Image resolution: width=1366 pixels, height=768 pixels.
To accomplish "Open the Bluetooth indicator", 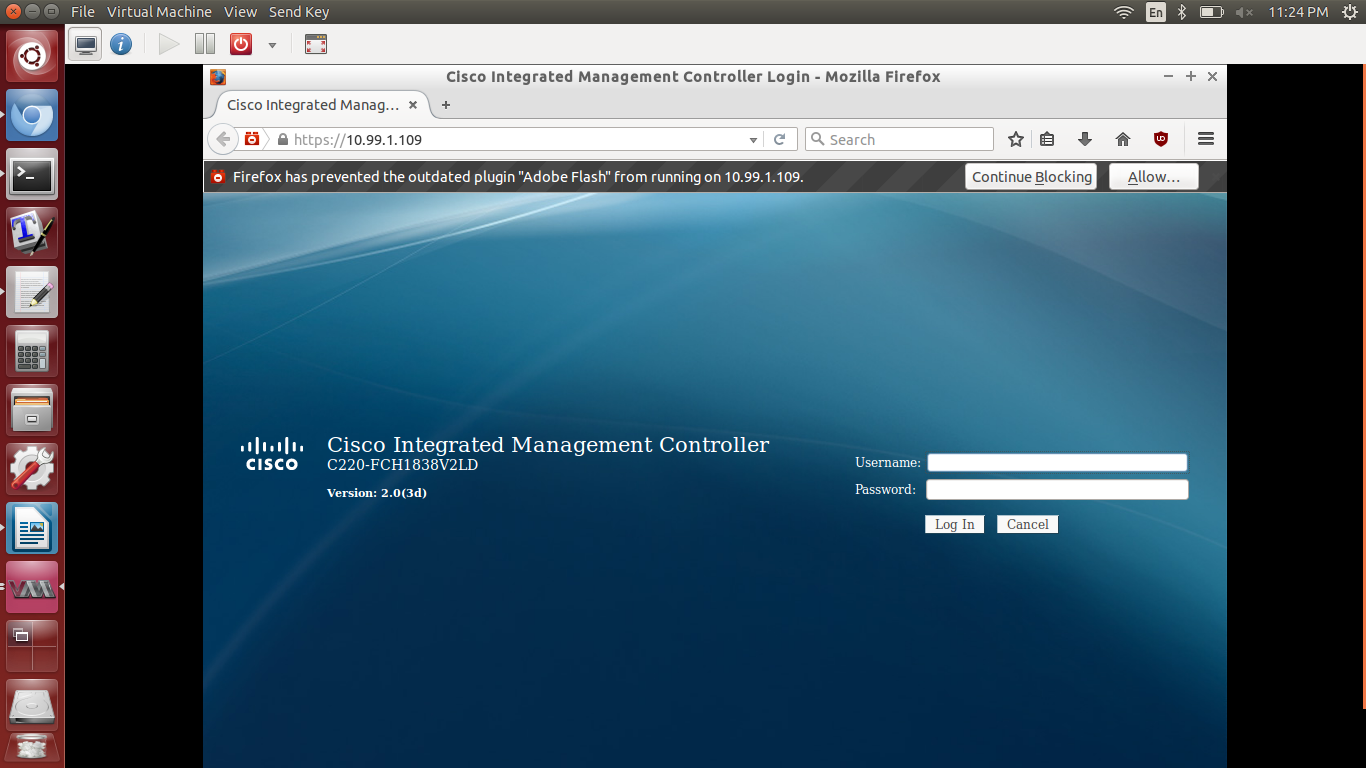I will click(1182, 12).
